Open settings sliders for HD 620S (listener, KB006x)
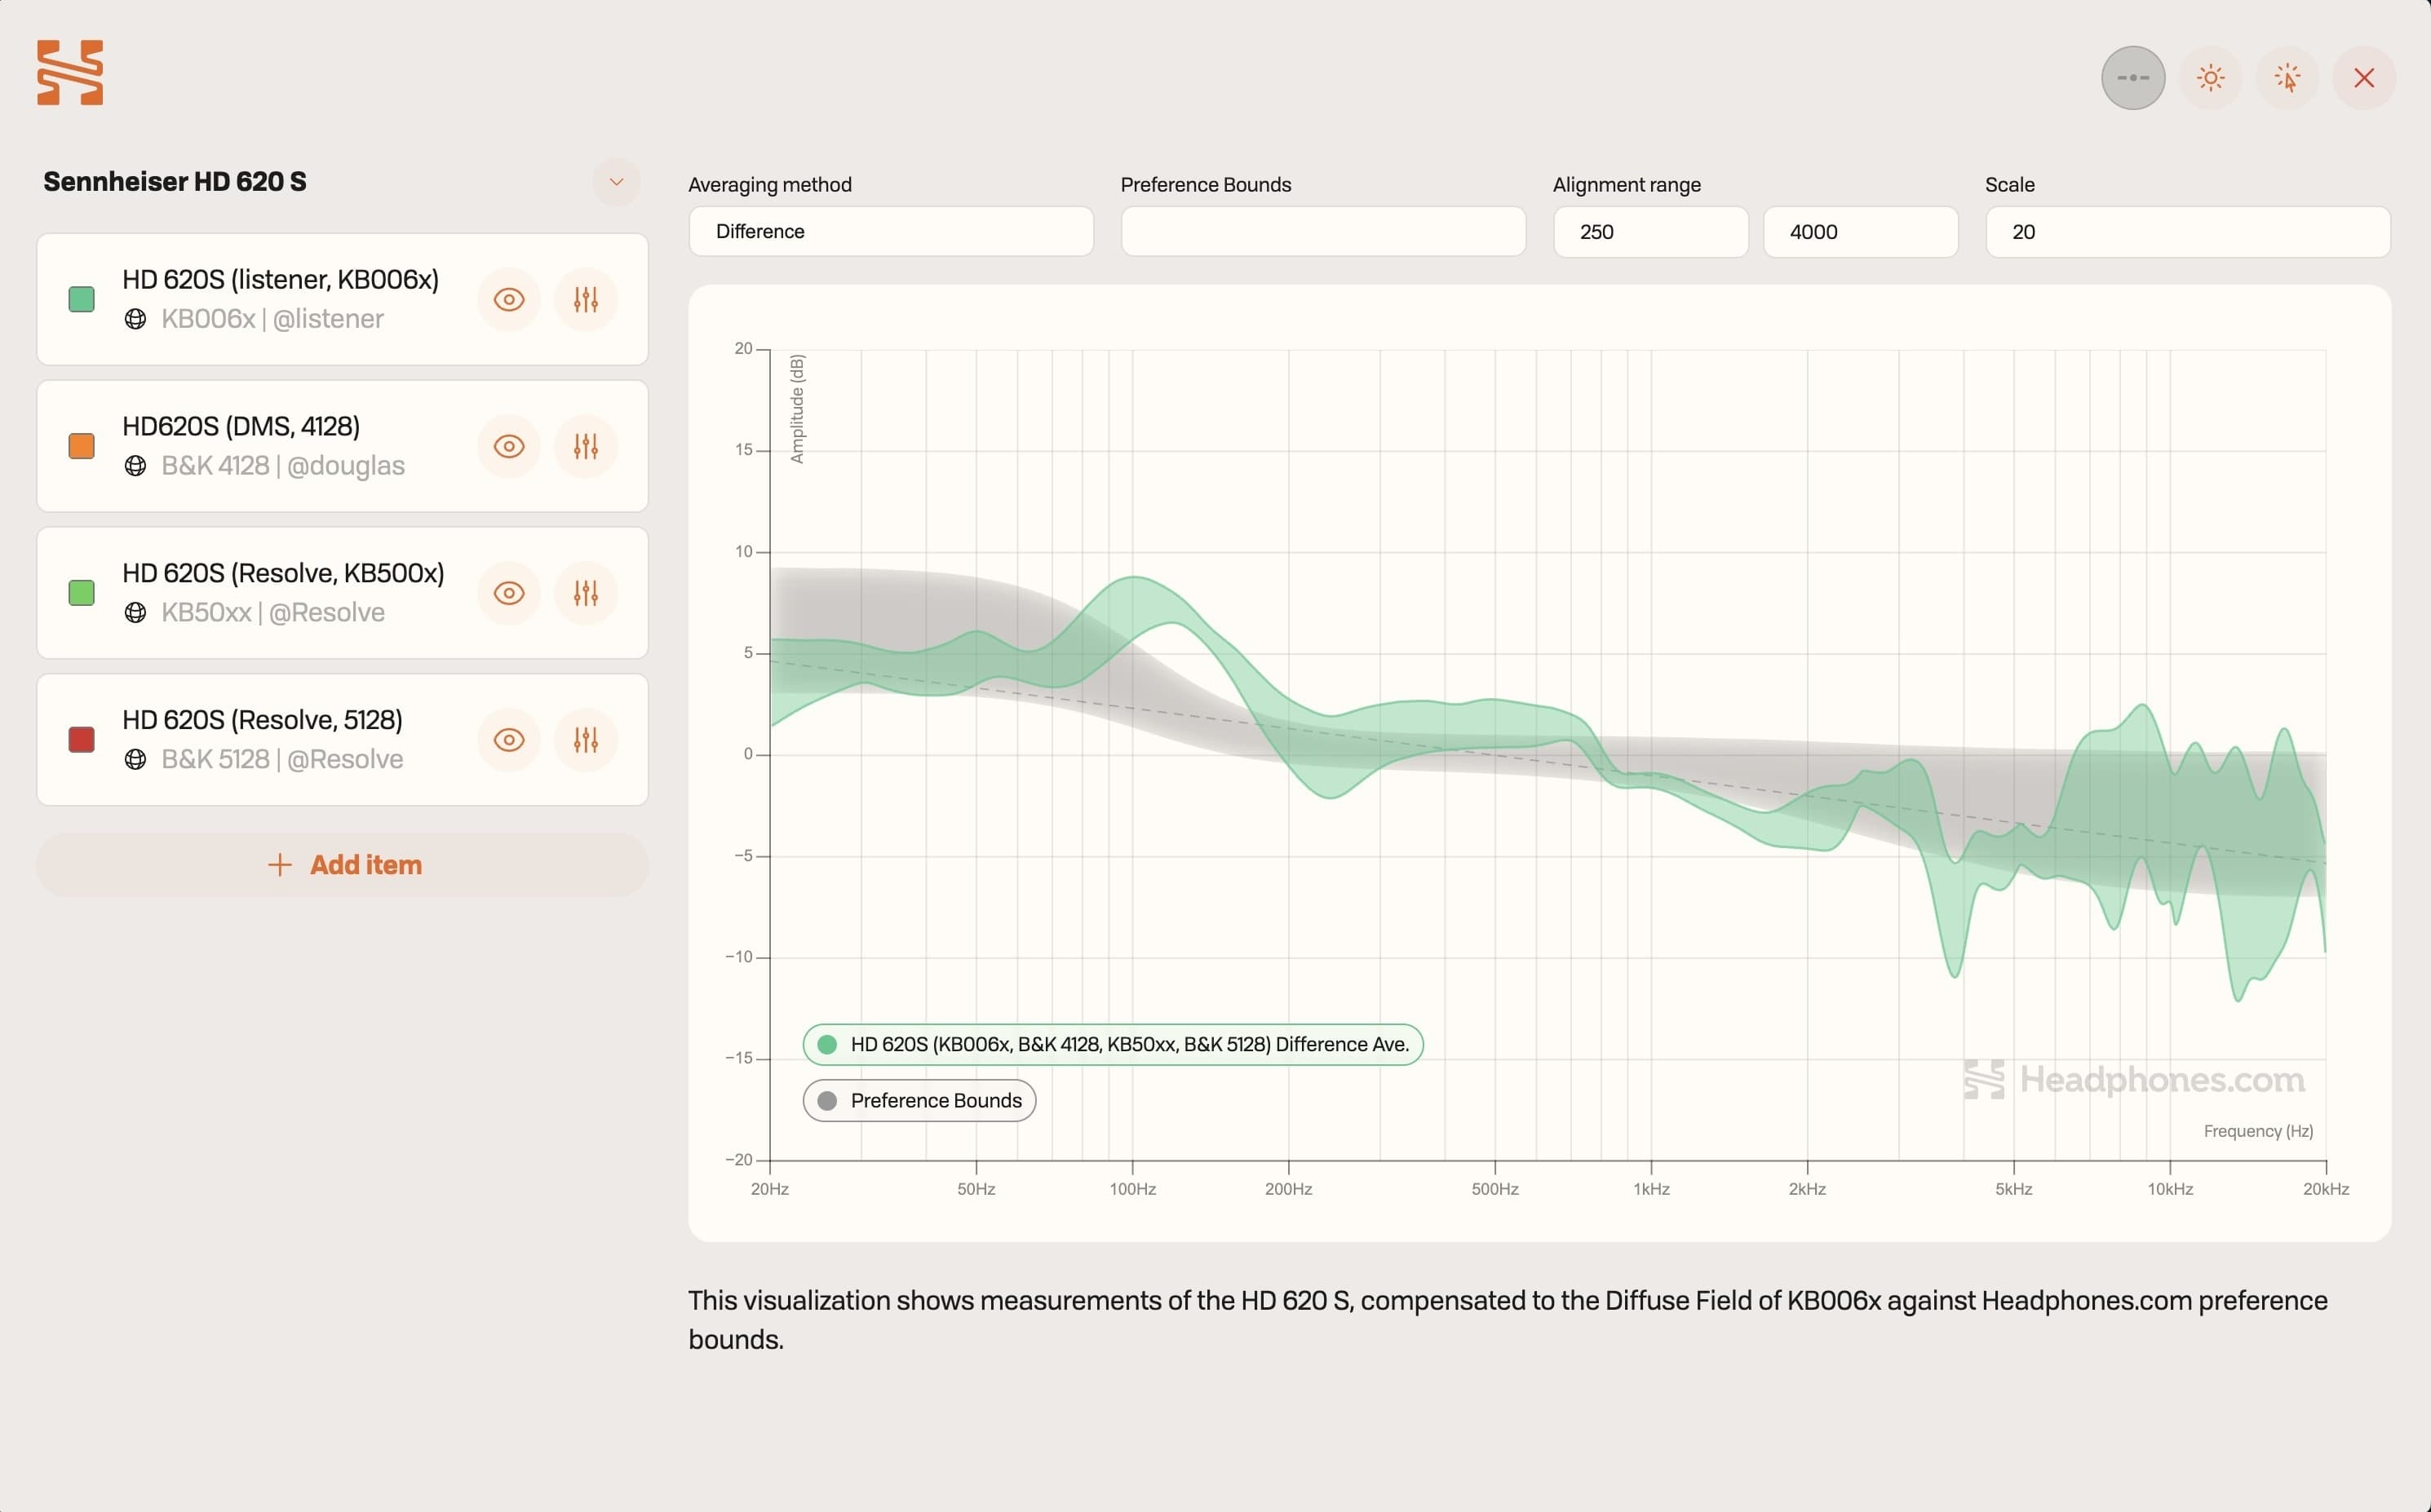 pos(586,299)
